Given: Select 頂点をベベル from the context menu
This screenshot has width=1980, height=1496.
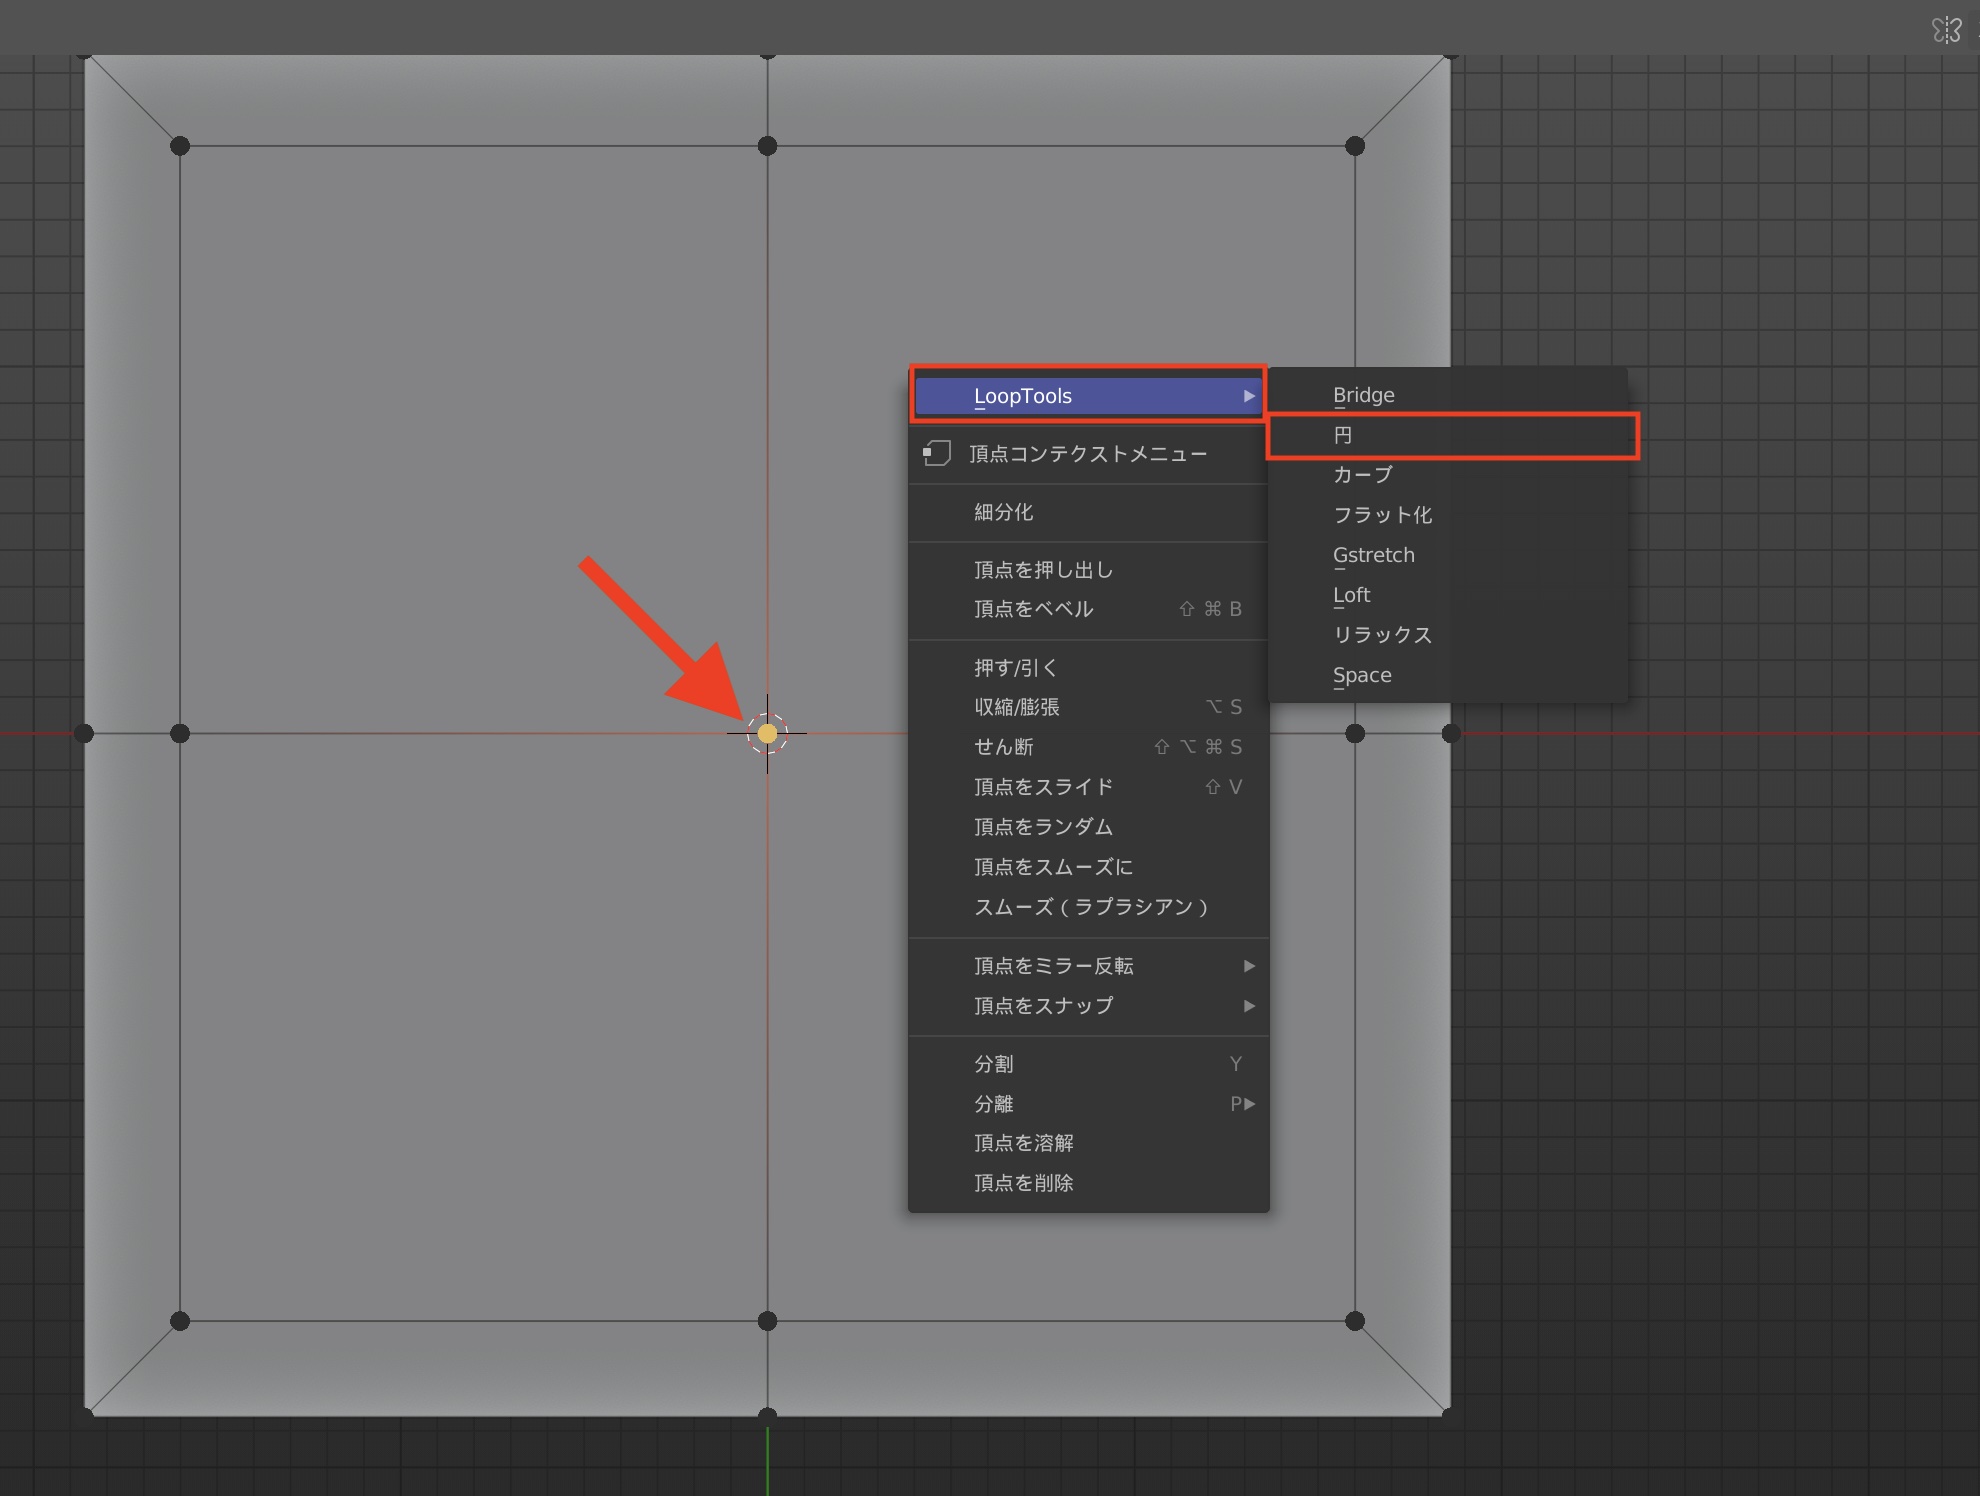Looking at the screenshot, I should tap(1034, 609).
